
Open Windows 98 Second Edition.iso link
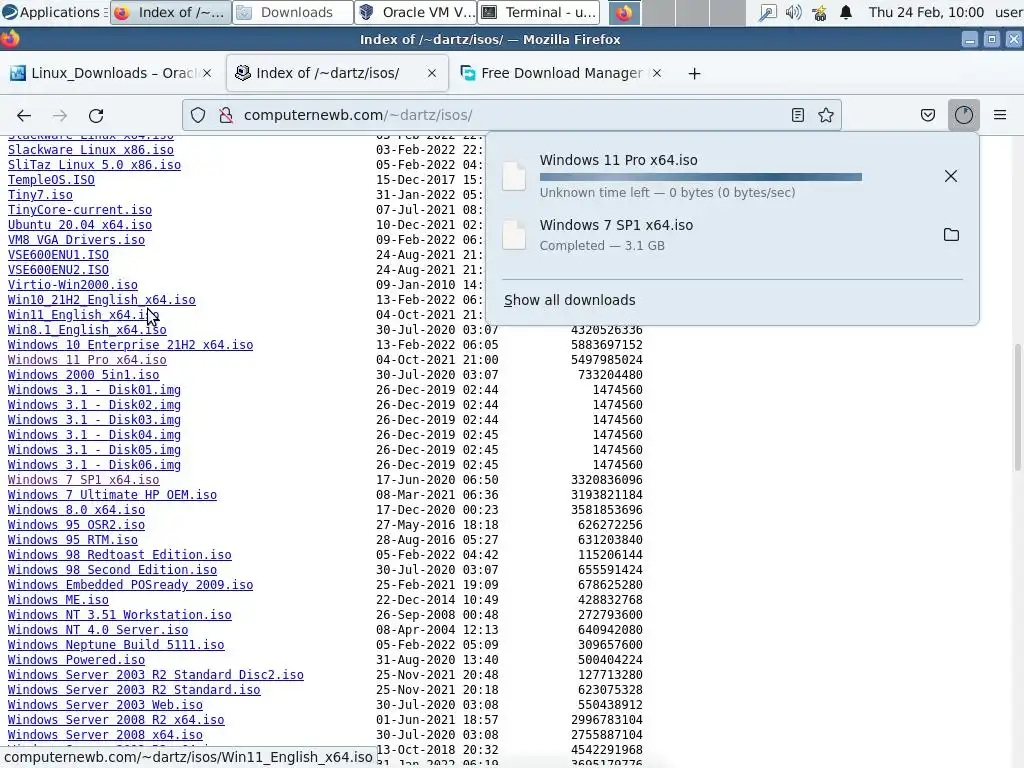click(x=112, y=570)
